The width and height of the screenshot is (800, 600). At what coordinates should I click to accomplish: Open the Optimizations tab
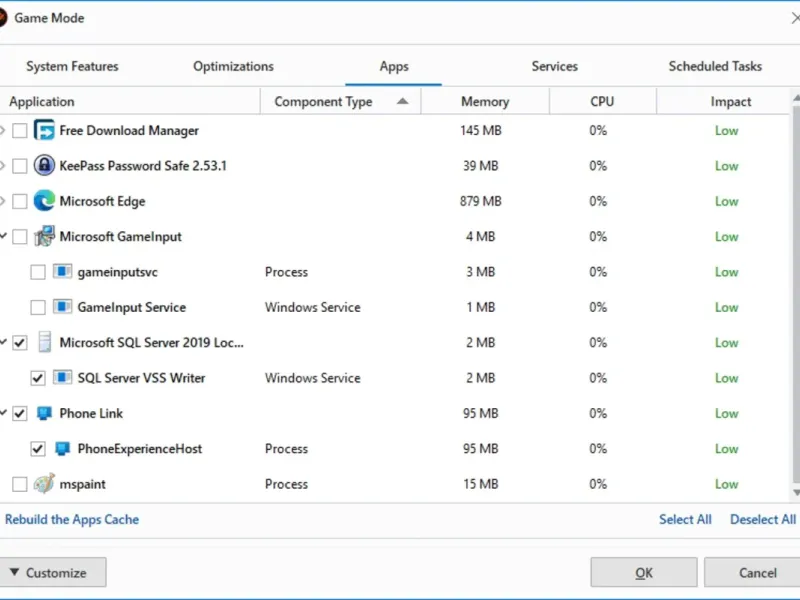pos(233,67)
